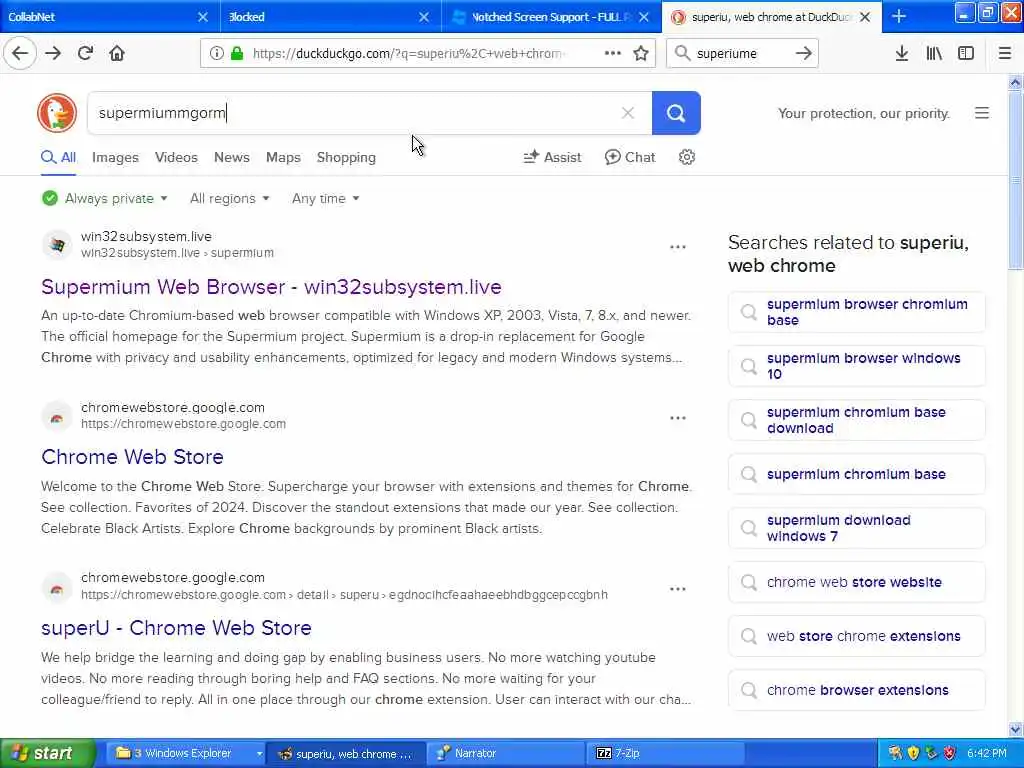This screenshot has height=768, width=1024.
Task: Open the Firefox hamburger menu
Action: click(1005, 53)
